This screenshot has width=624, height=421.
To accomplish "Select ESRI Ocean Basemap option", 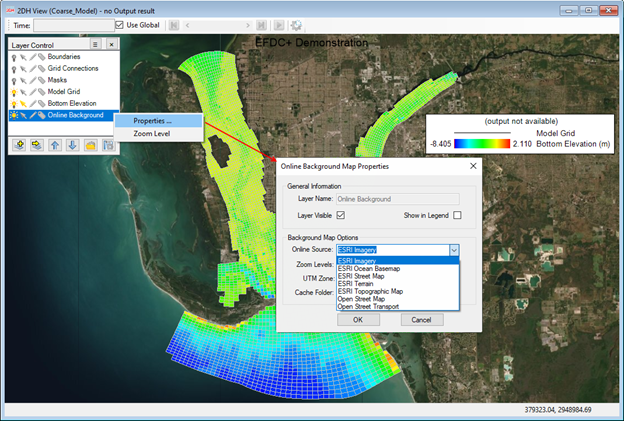I will [x=398, y=269].
